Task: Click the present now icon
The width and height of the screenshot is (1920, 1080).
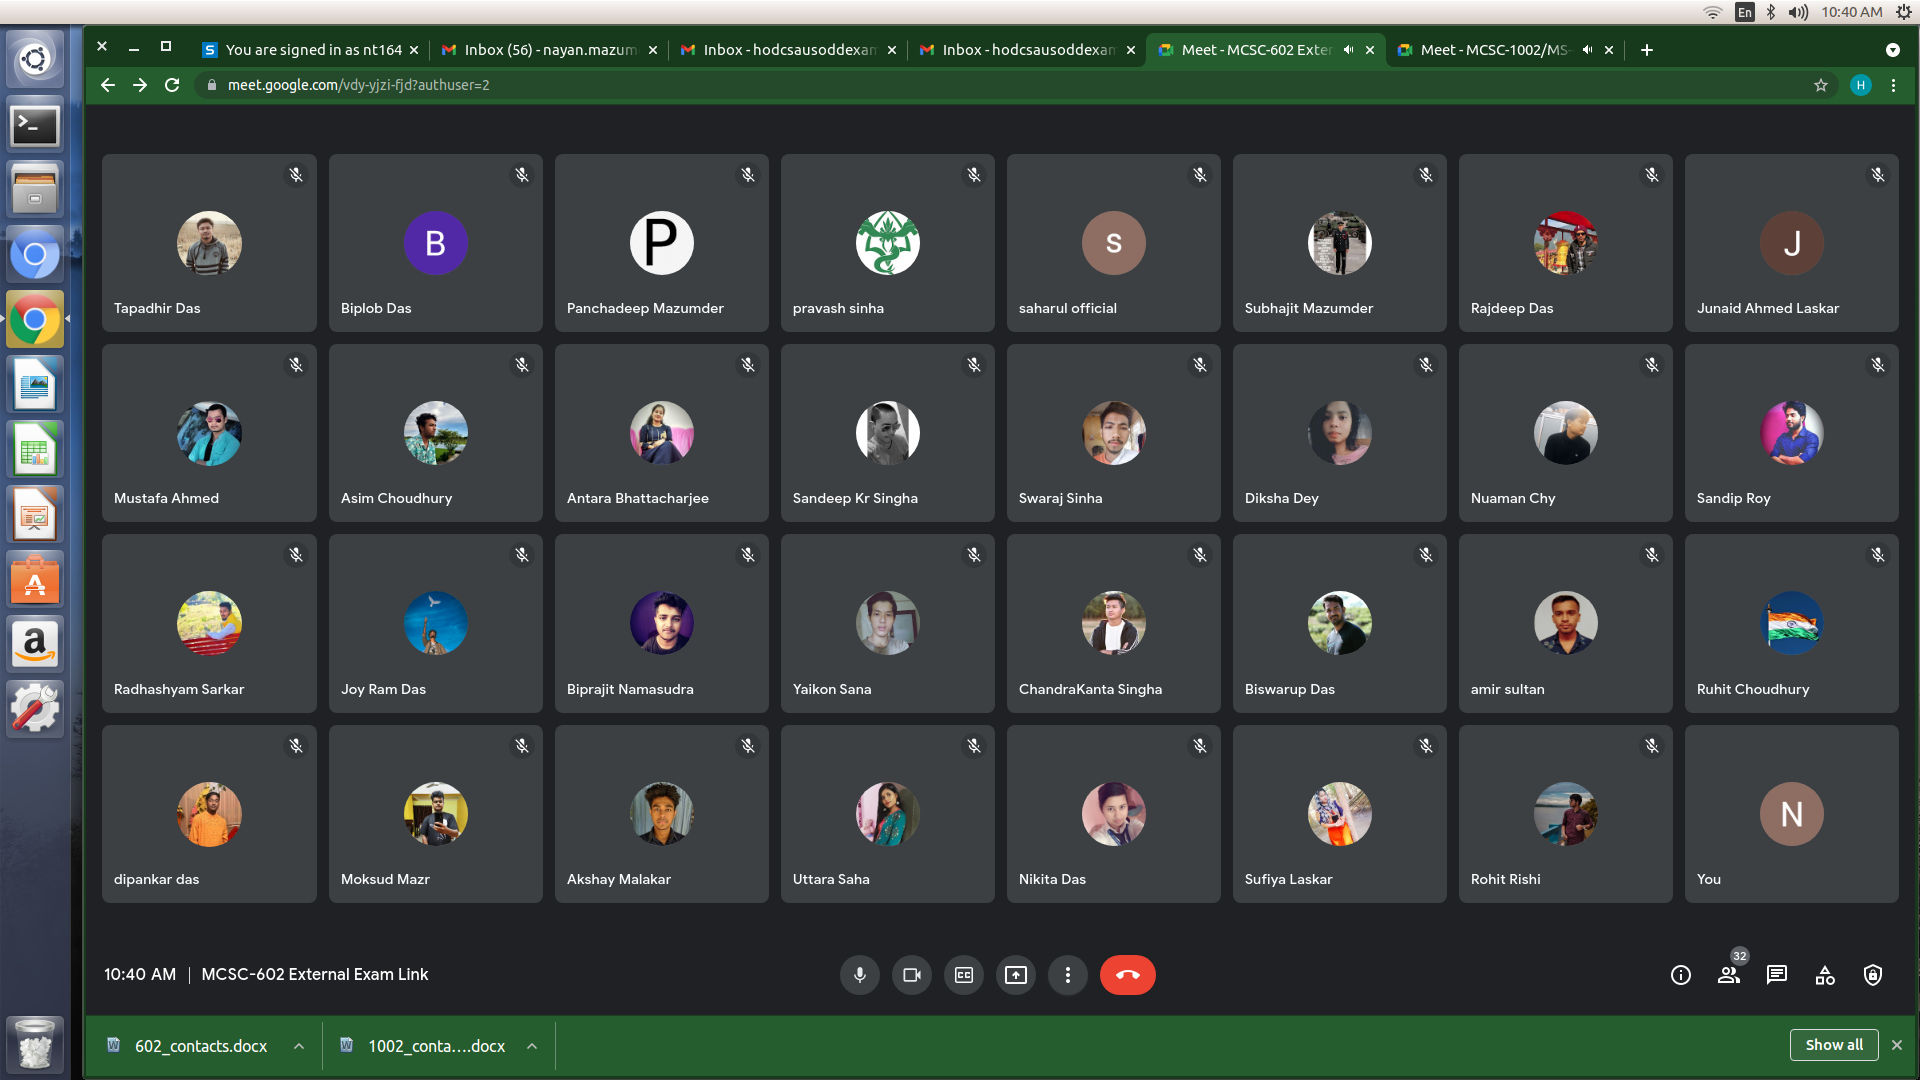Action: (1015, 975)
